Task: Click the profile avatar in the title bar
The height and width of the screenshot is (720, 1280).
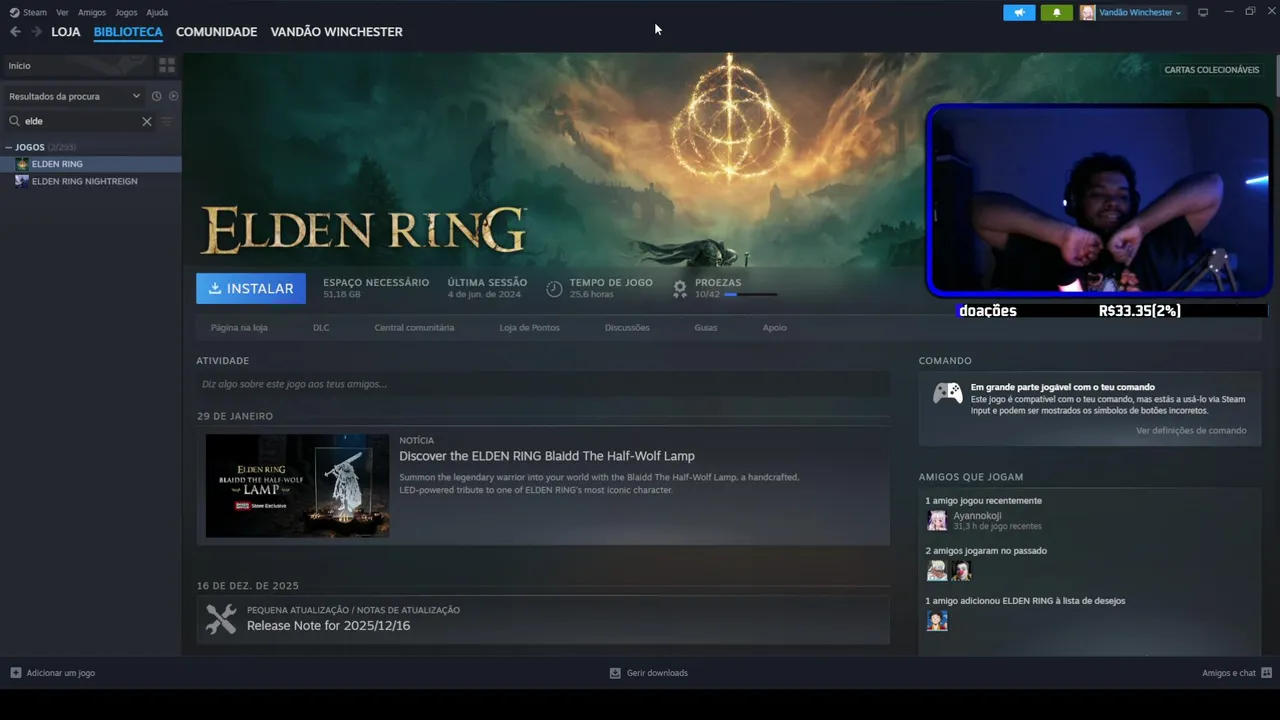Action: 1087,12
